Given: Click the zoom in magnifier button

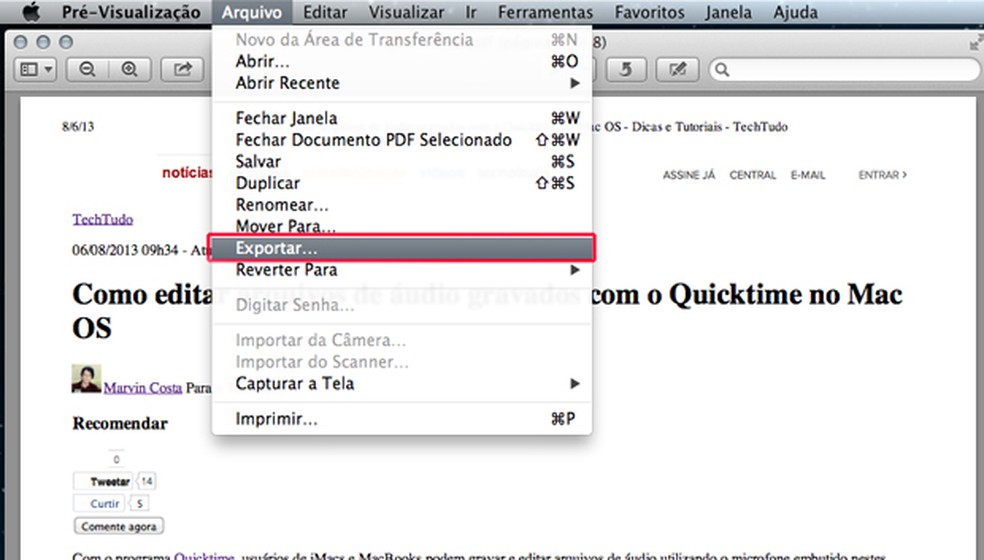Looking at the screenshot, I should (130, 69).
